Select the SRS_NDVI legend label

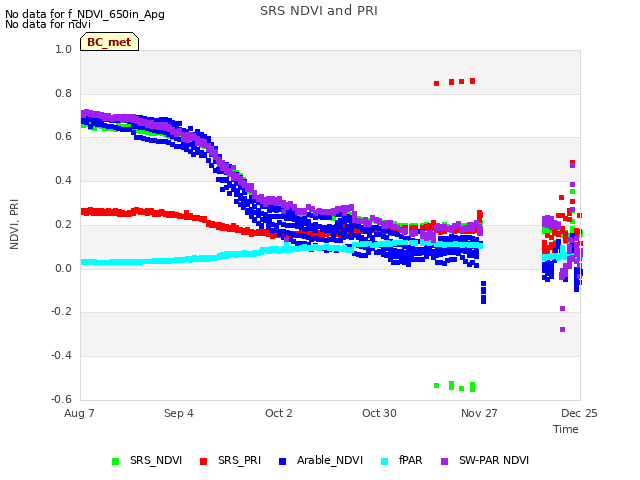[x=156, y=460]
